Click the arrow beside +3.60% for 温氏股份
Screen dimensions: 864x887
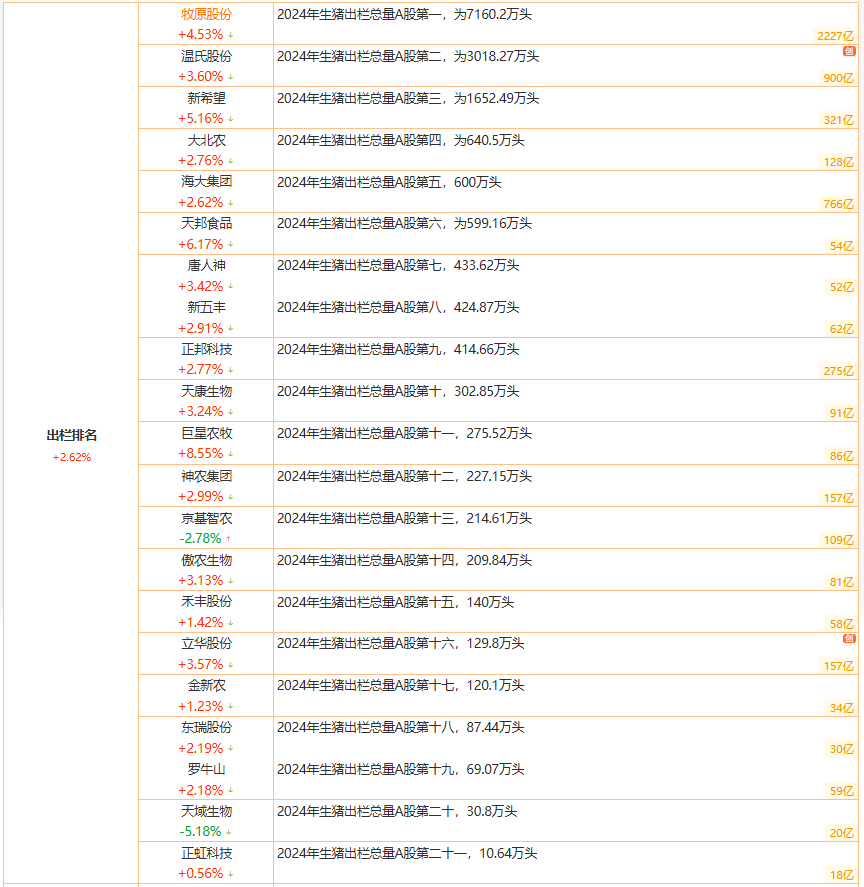pyautogui.click(x=230, y=77)
